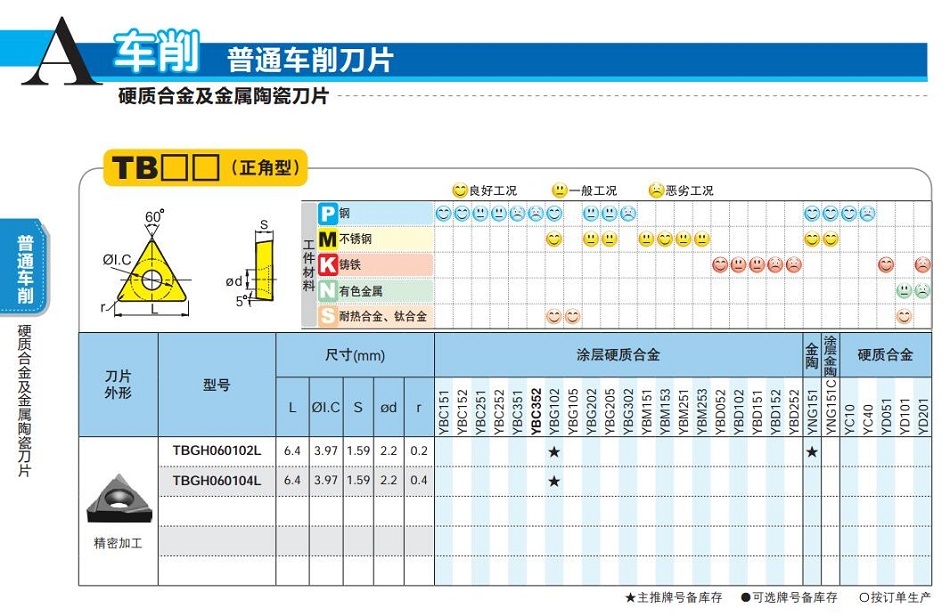Click the bold YBC352 grade column header
This screenshot has width=950, height=616.
pos(536,412)
